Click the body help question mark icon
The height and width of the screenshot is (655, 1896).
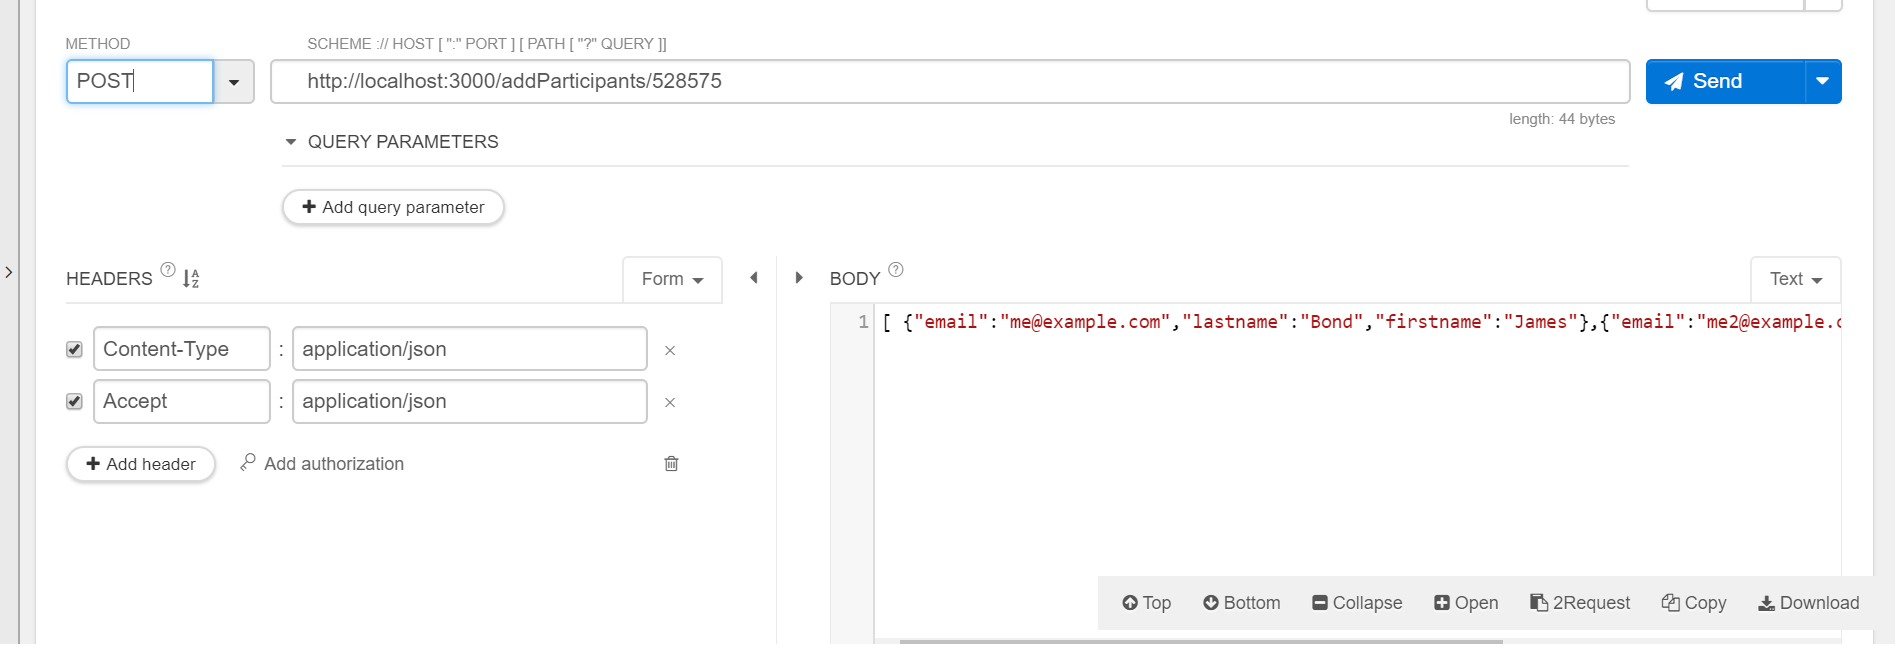click(896, 270)
